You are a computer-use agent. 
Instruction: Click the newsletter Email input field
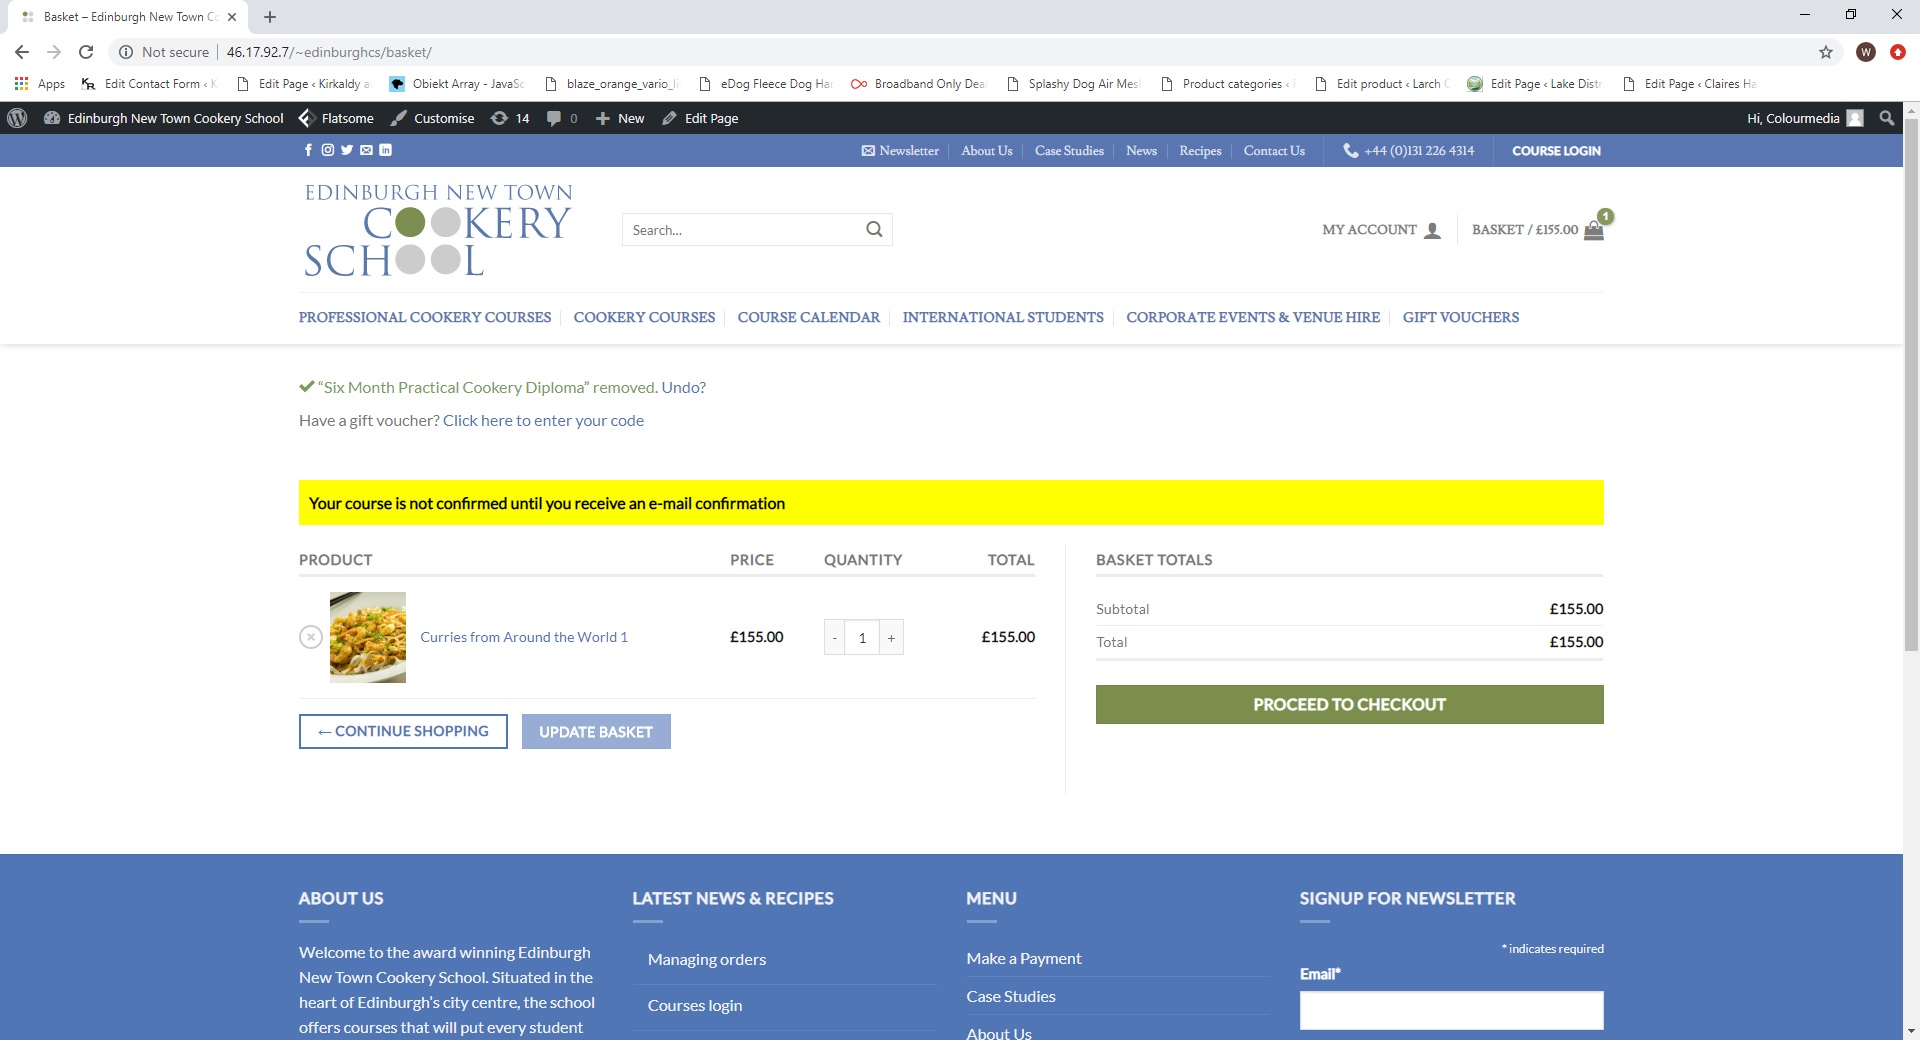pyautogui.click(x=1451, y=1010)
